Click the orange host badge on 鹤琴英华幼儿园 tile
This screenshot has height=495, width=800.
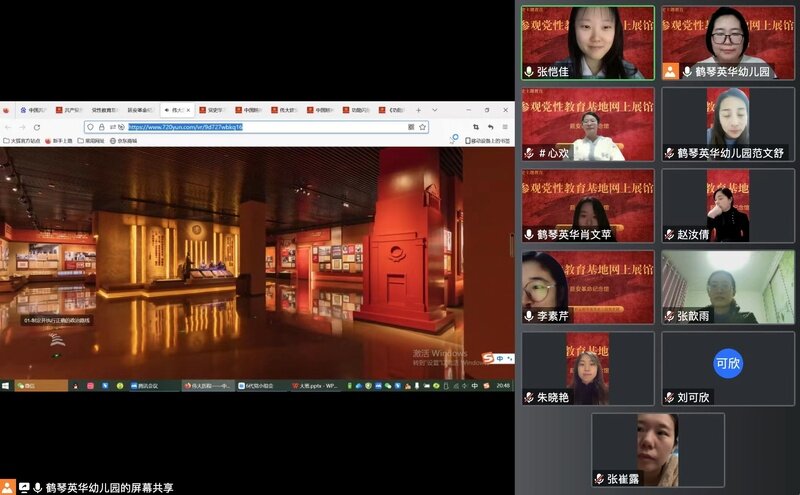[670, 71]
